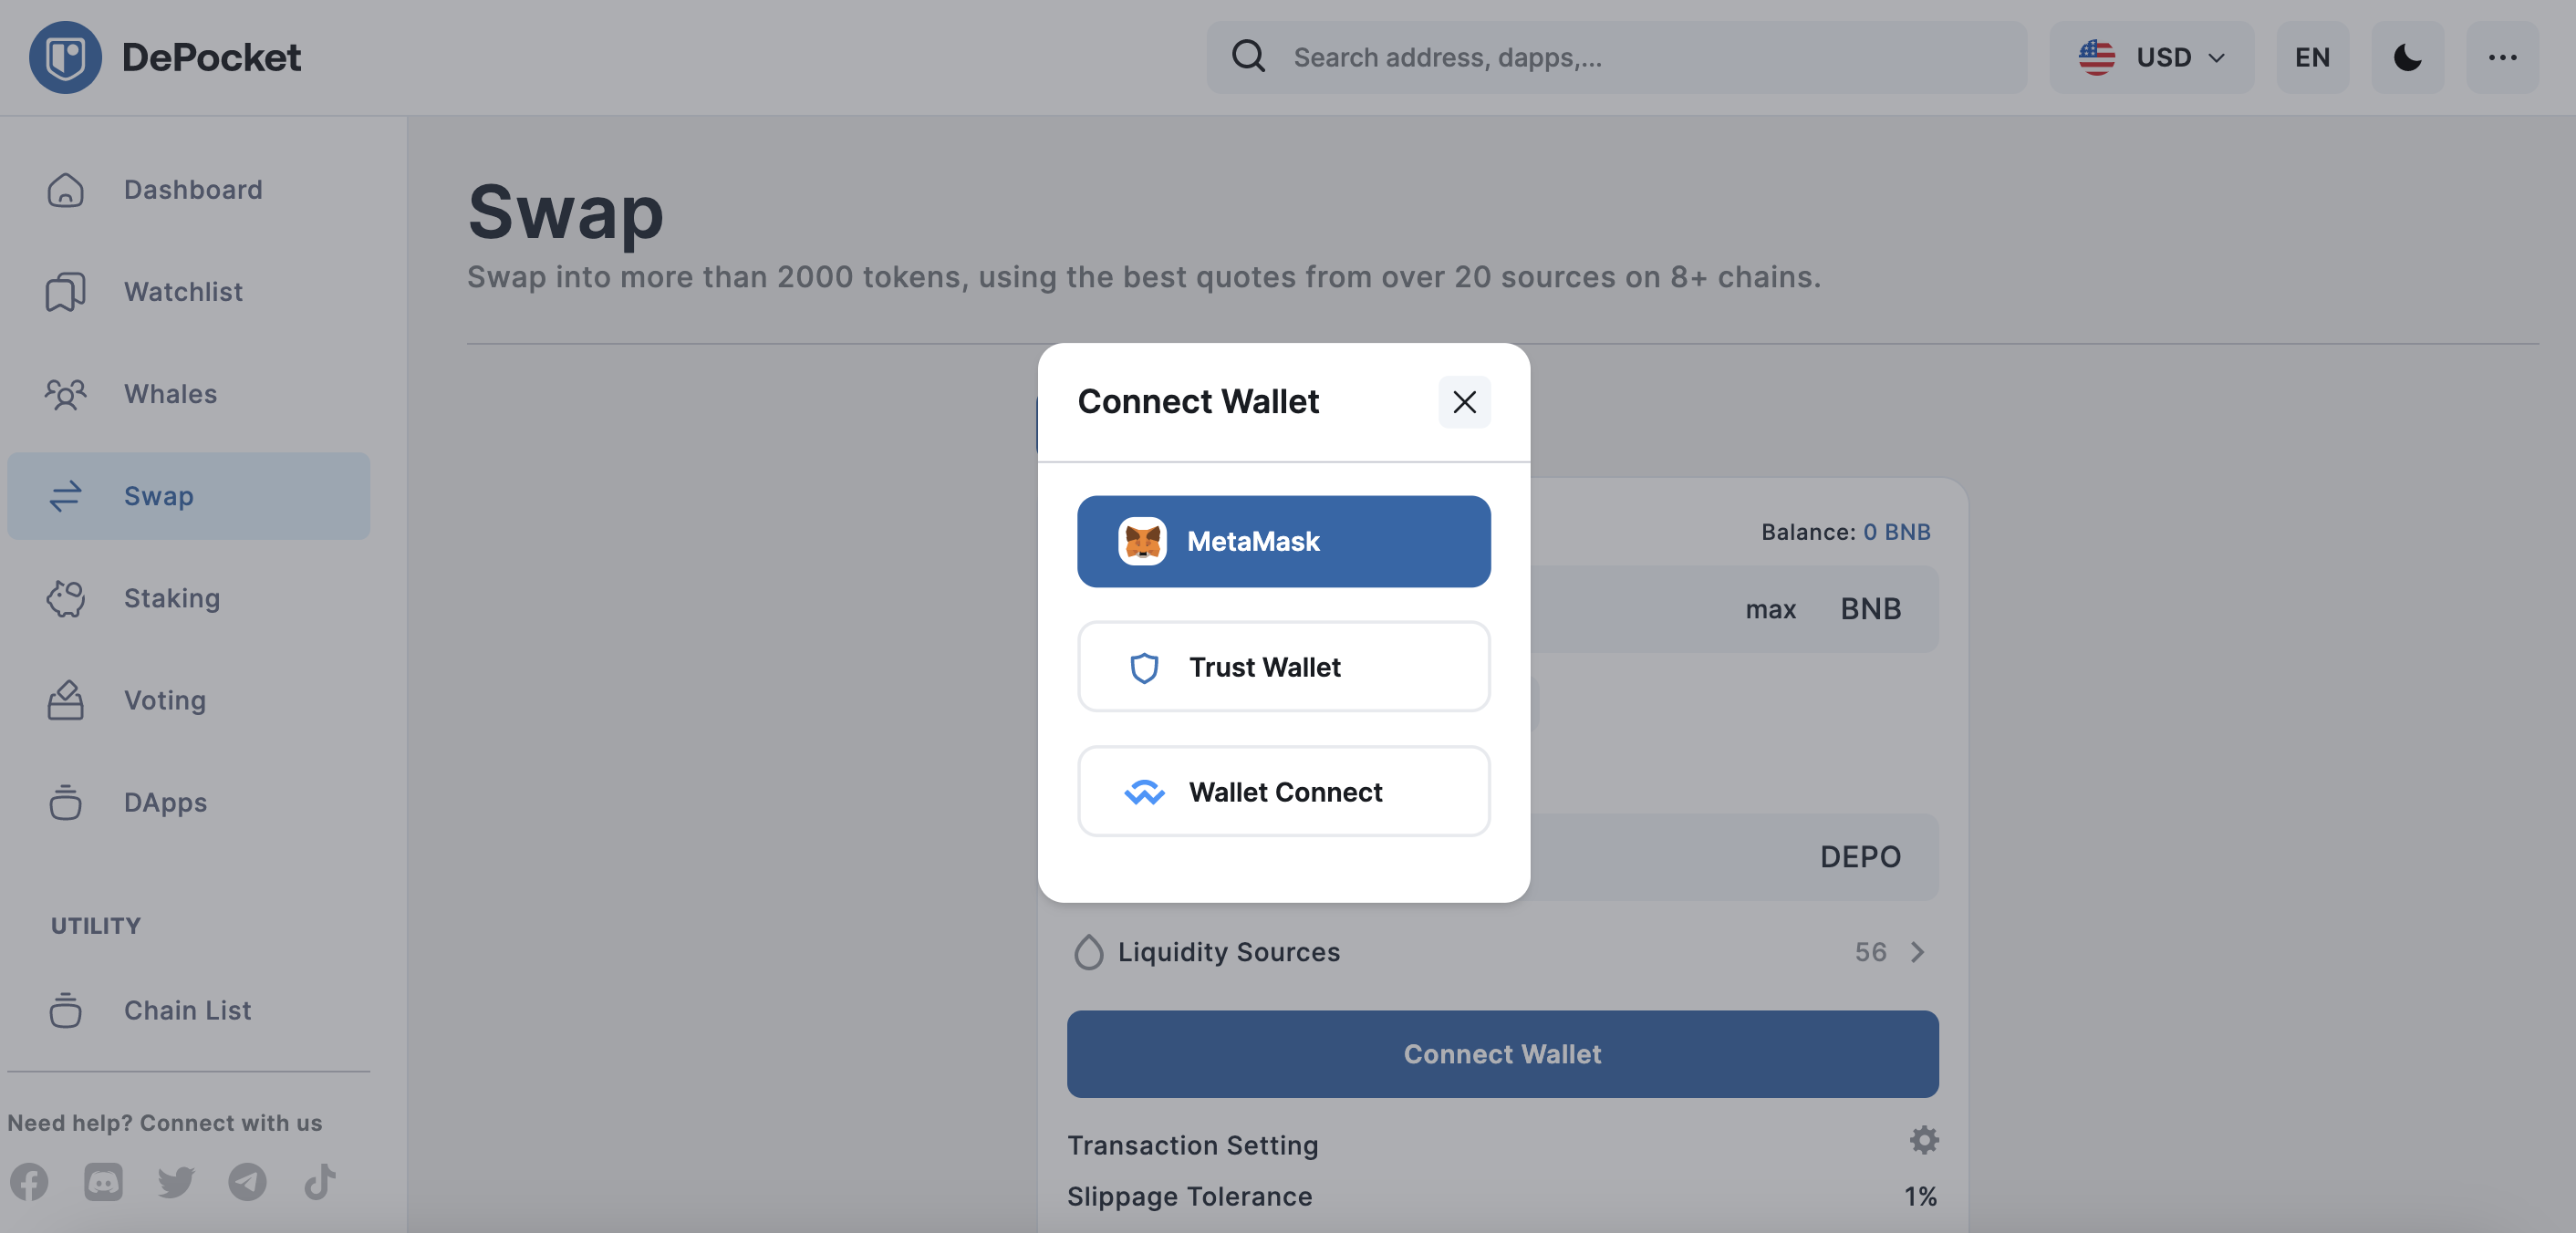The width and height of the screenshot is (2576, 1233).
Task: Expand Liquidity Sources chevron
Action: click(1916, 952)
